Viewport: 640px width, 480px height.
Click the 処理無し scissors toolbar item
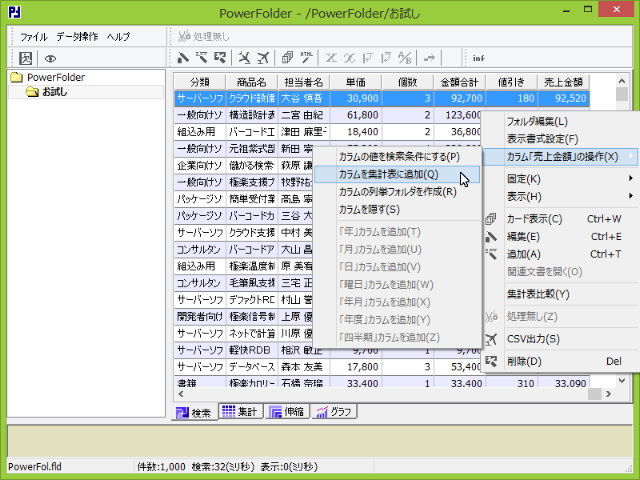pos(204,37)
